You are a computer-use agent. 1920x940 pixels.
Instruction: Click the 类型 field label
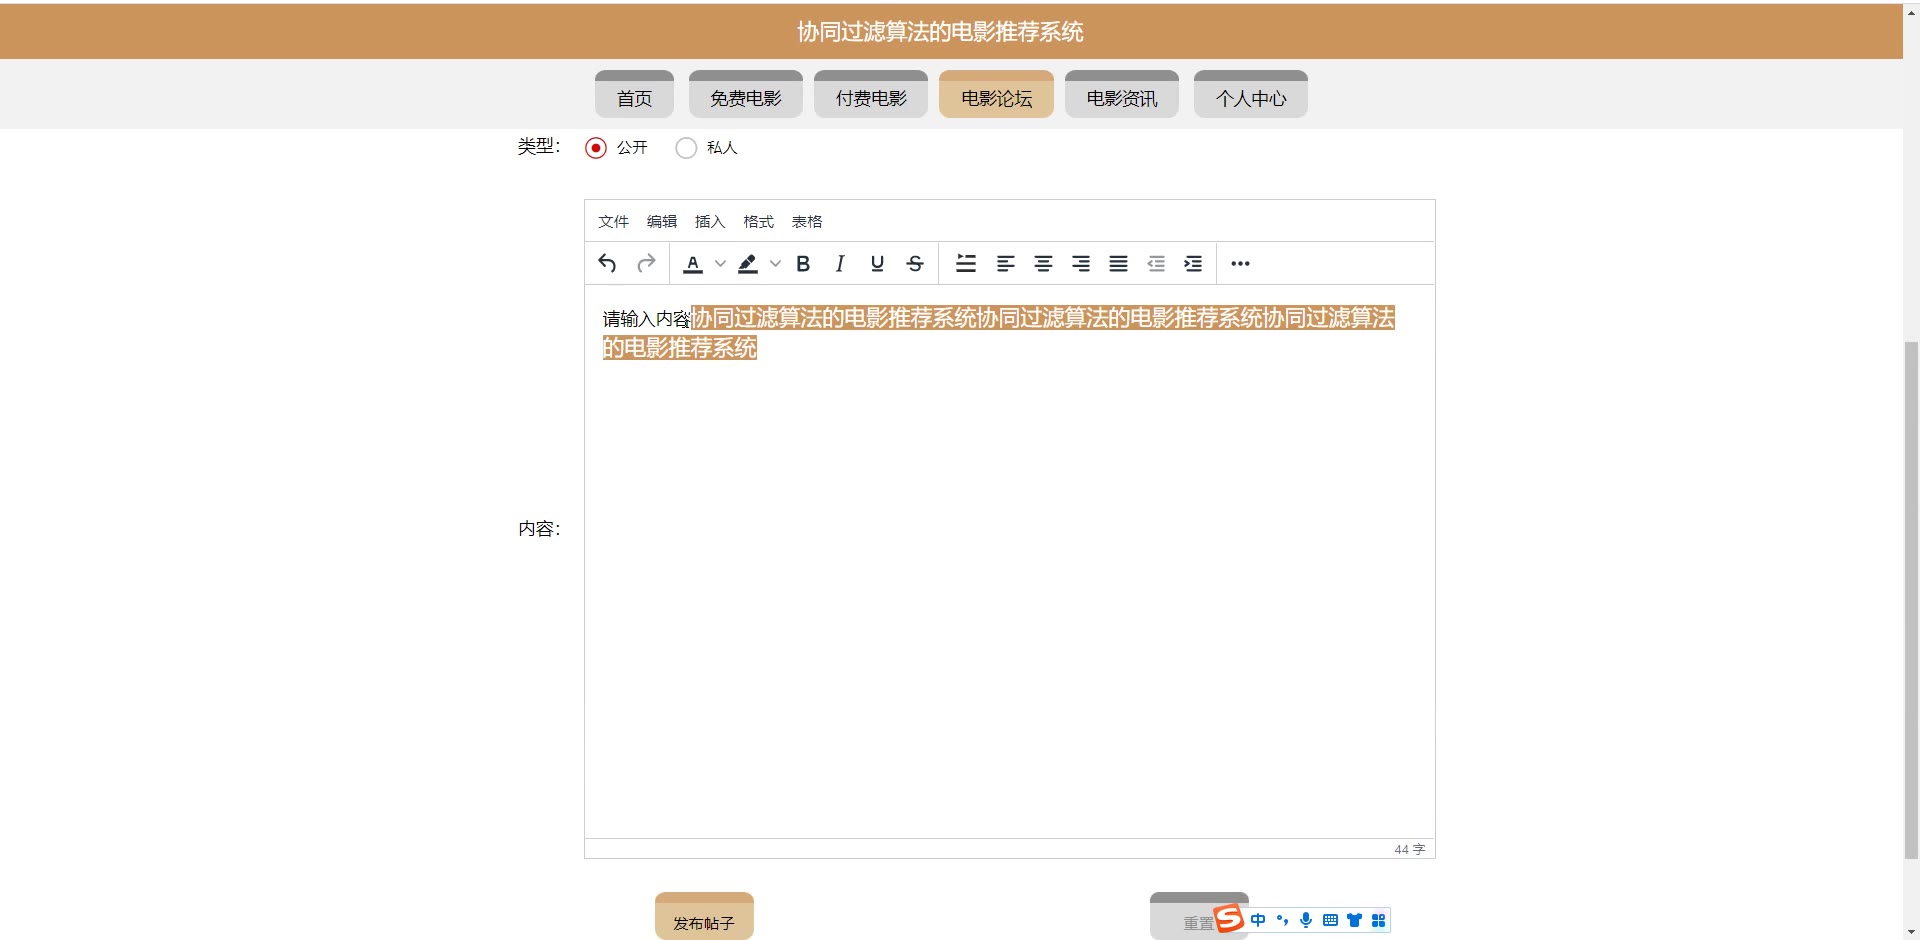pyautogui.click(x=539, y=147)
